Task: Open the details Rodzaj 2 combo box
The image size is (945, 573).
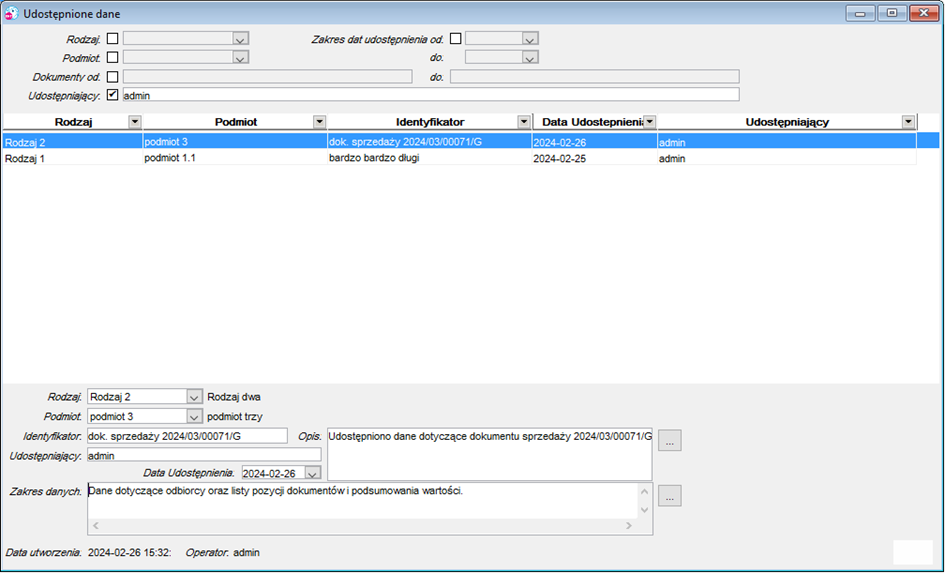Action: click(194, 397)
